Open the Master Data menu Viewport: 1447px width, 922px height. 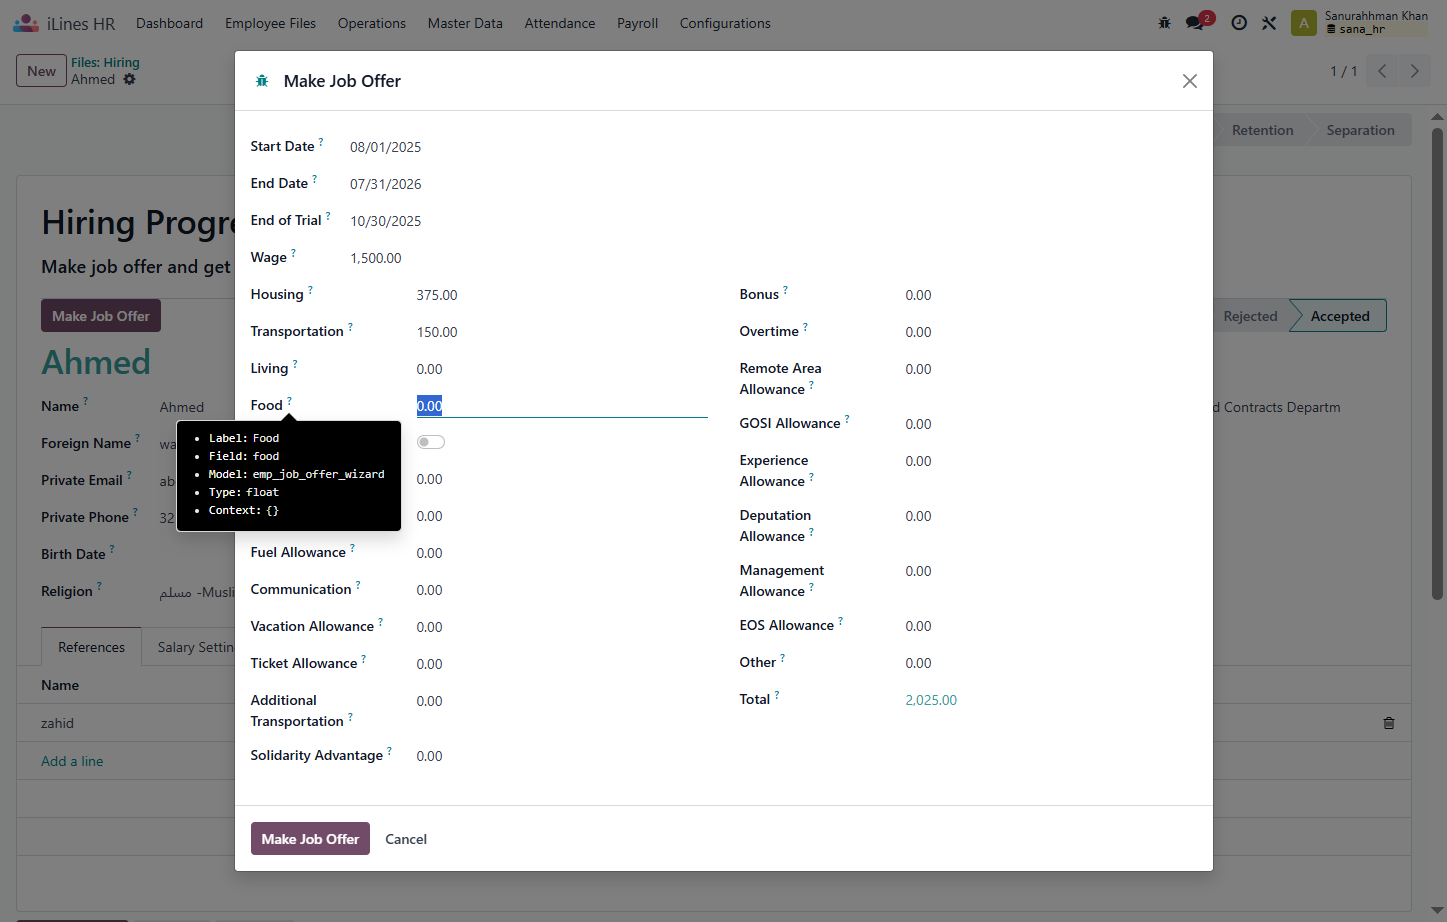465,23
